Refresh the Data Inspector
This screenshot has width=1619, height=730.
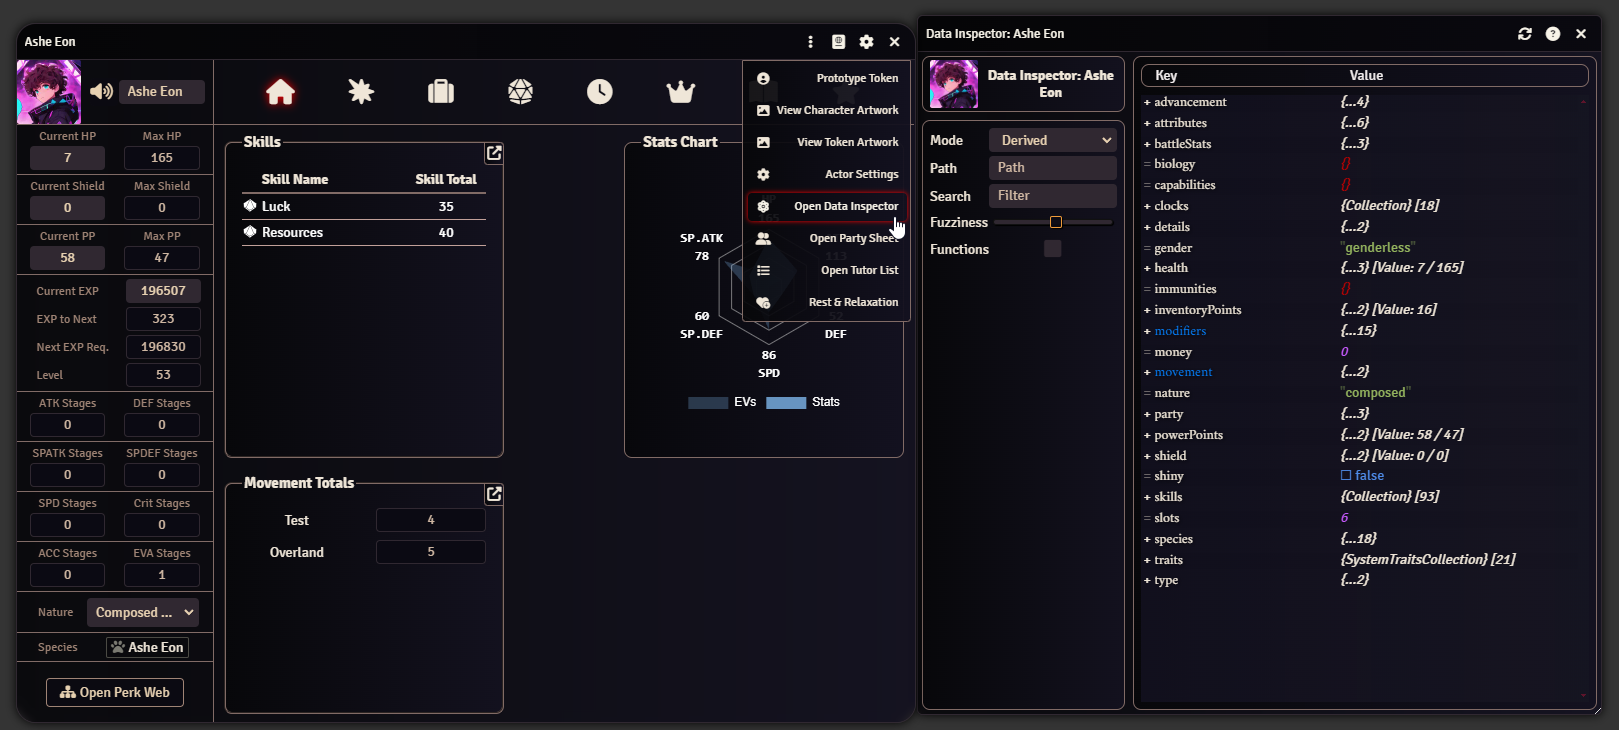pyautogui.click(x=1524, y=34)
